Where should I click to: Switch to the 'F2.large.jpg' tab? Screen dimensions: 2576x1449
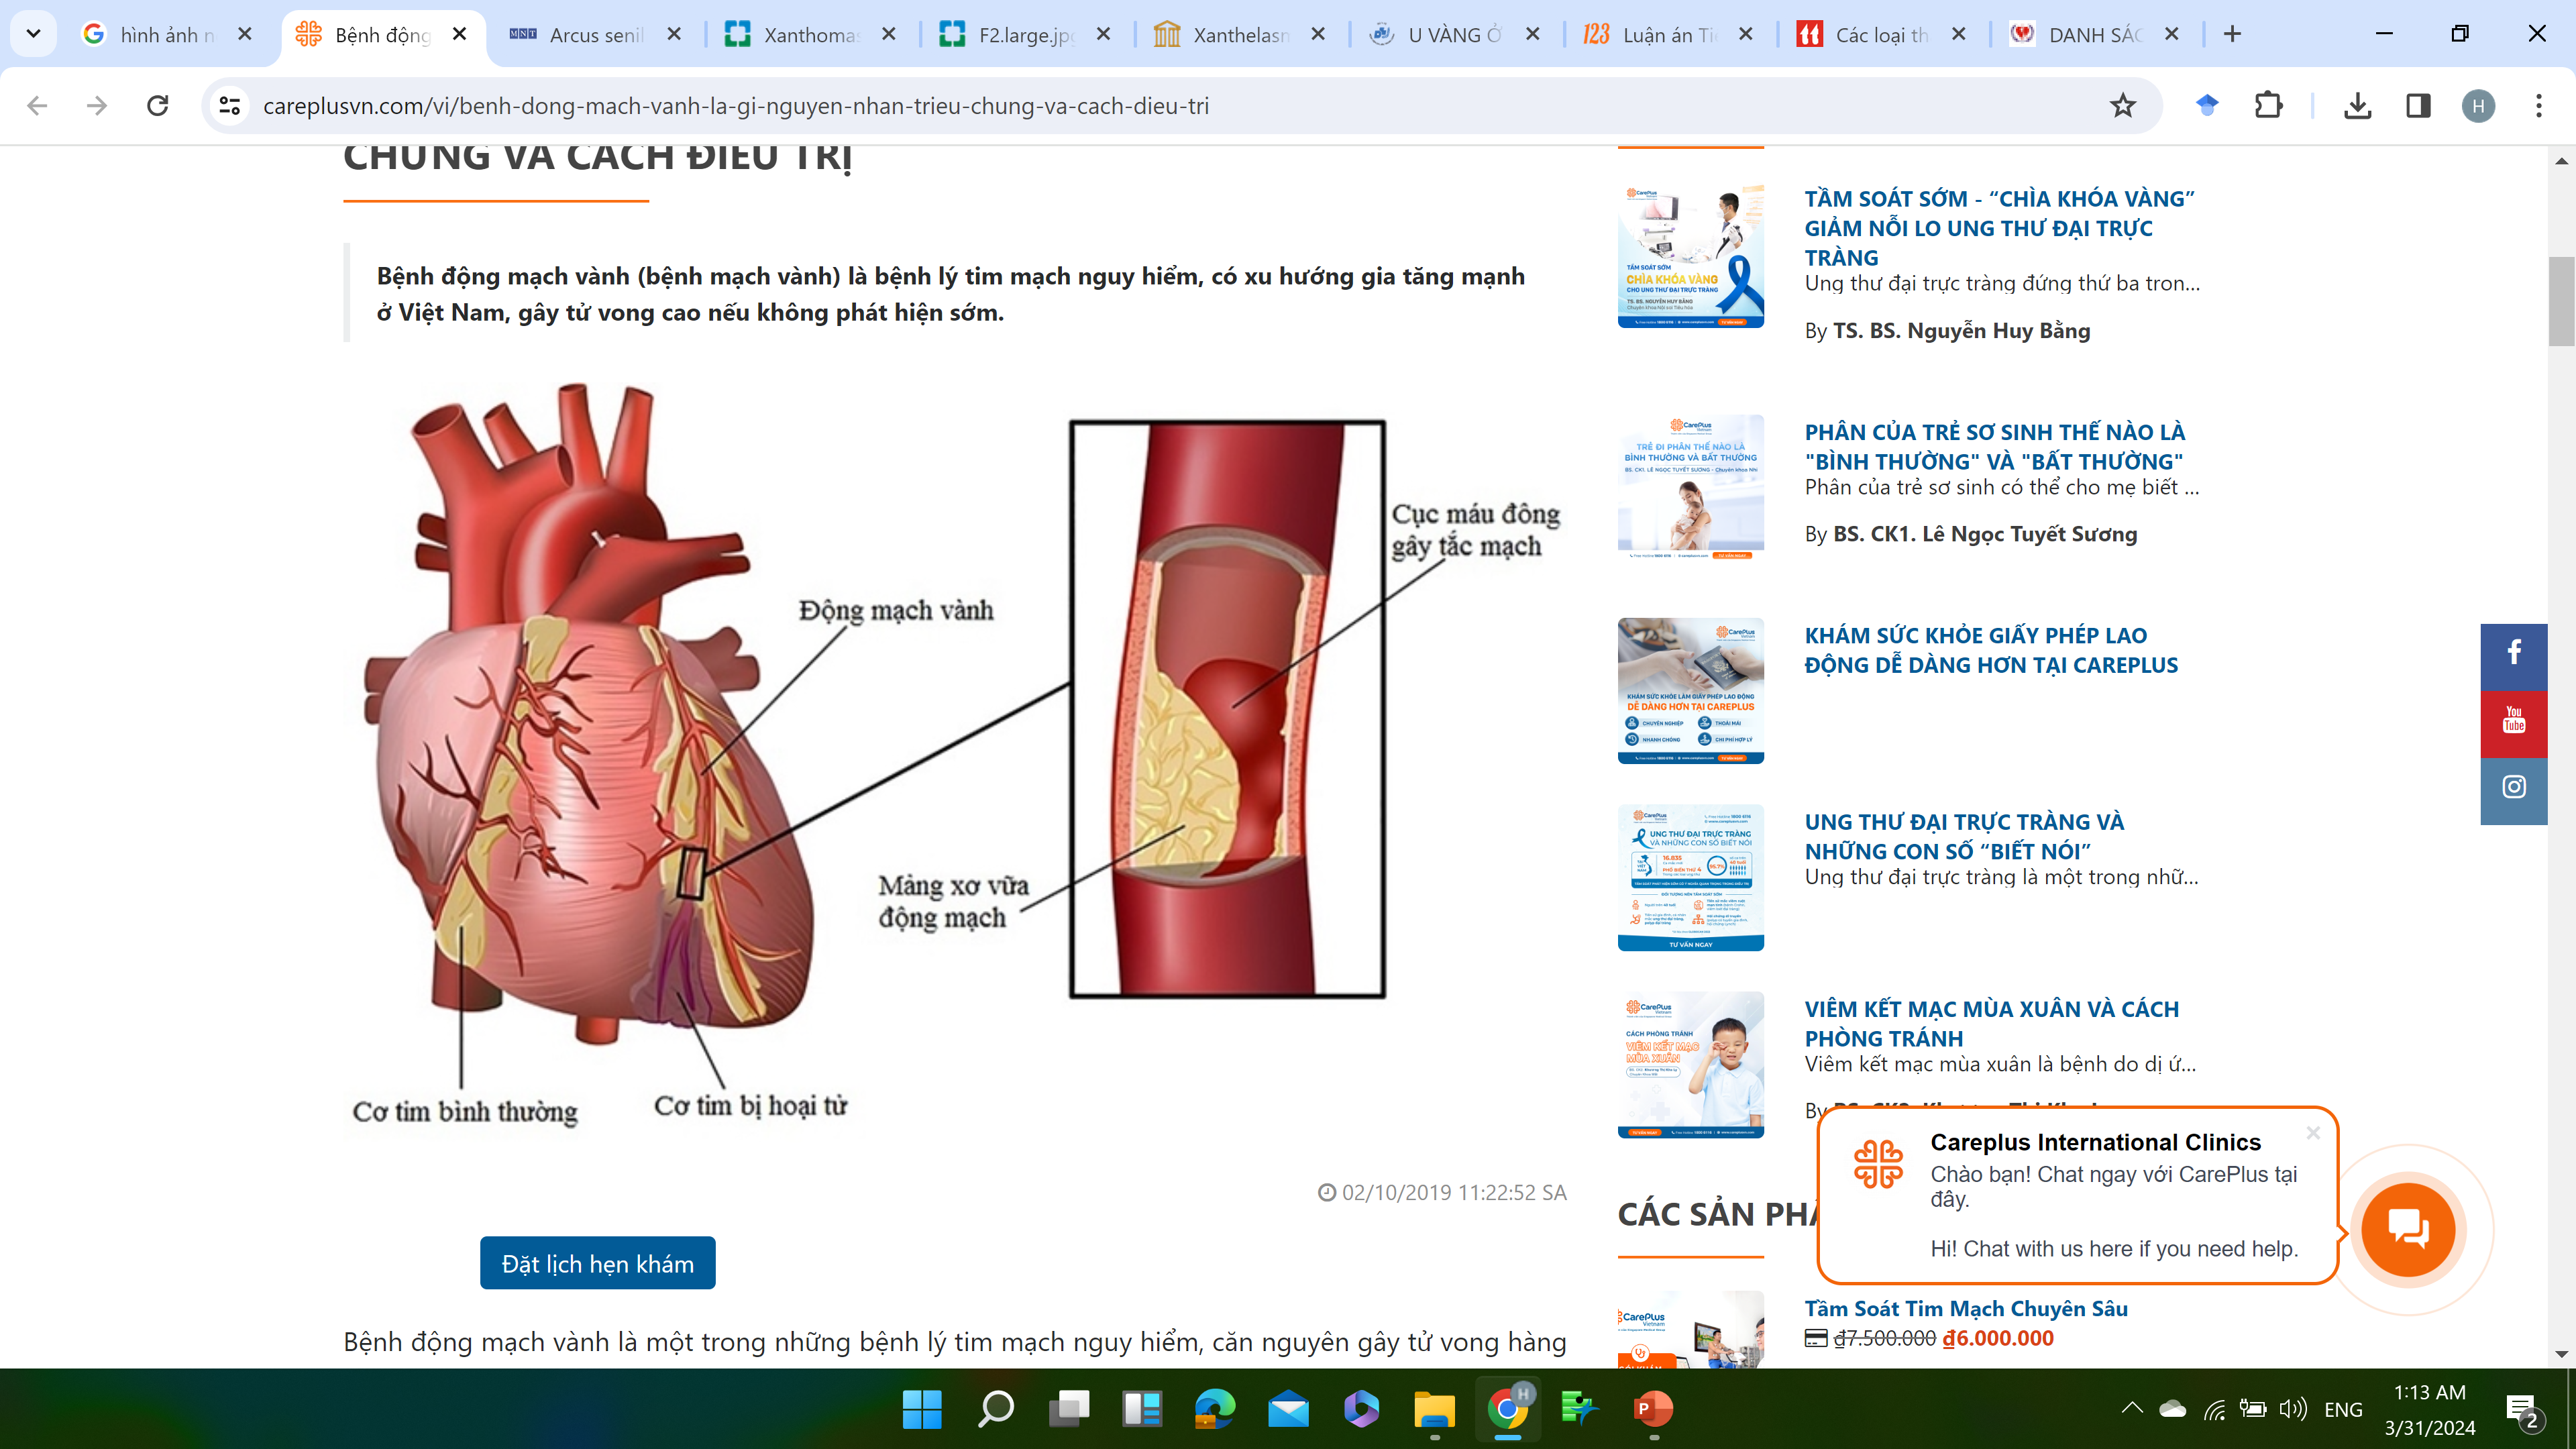click(1026, 34)
